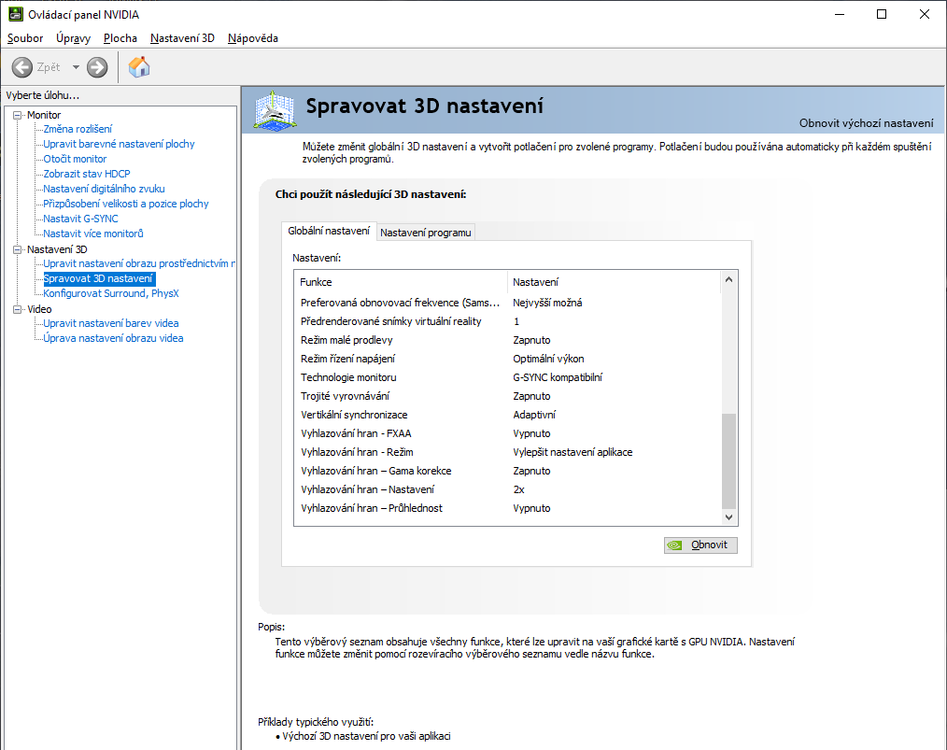This screenshot has height=750, width=947.
Task: Click the NVIDIA app icon in title bar
Action: click(x=15, y=14)
